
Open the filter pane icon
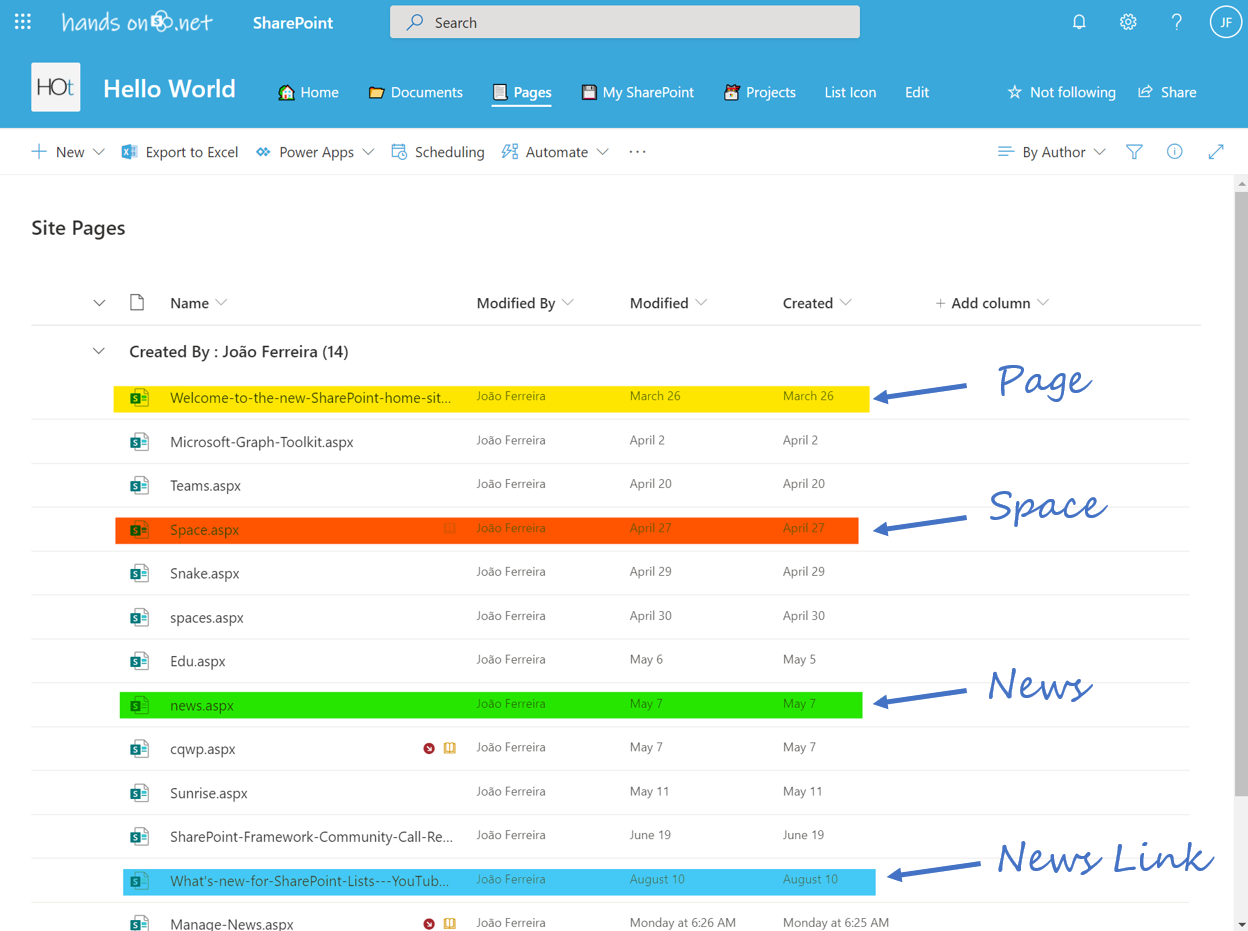tap(1134, 151)
